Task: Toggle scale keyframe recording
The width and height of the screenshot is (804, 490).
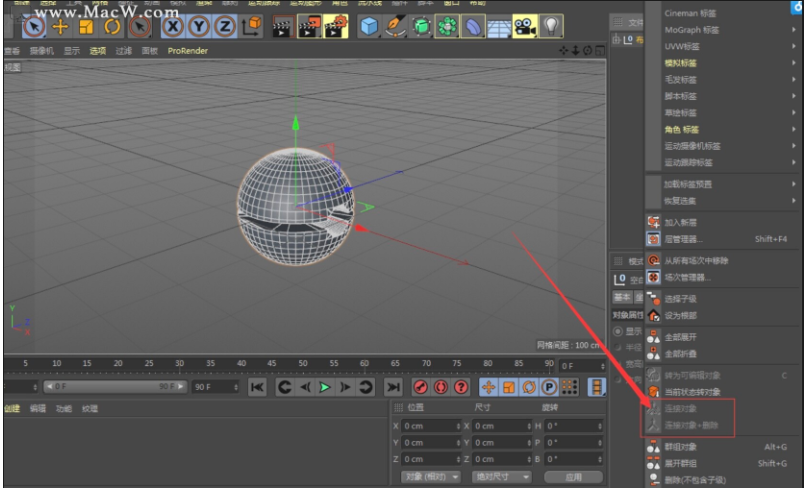Action: pyautogui.click(x=508, y=387)
